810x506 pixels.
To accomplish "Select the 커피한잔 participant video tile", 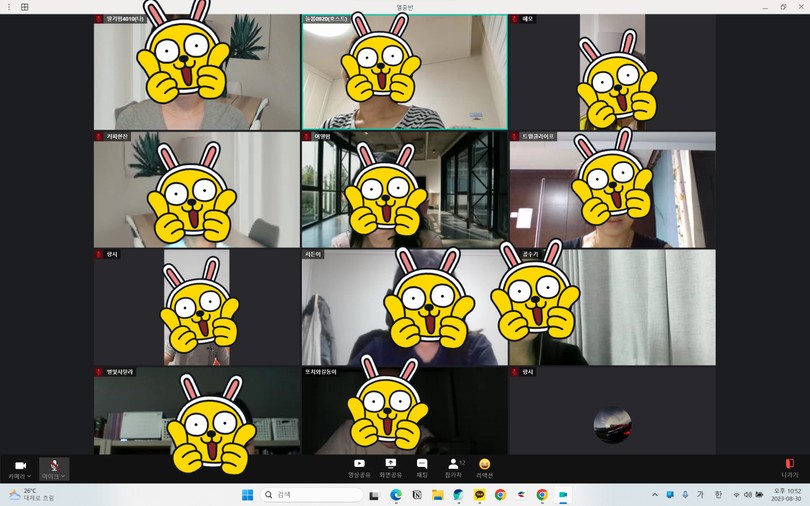I will [197, 189].
